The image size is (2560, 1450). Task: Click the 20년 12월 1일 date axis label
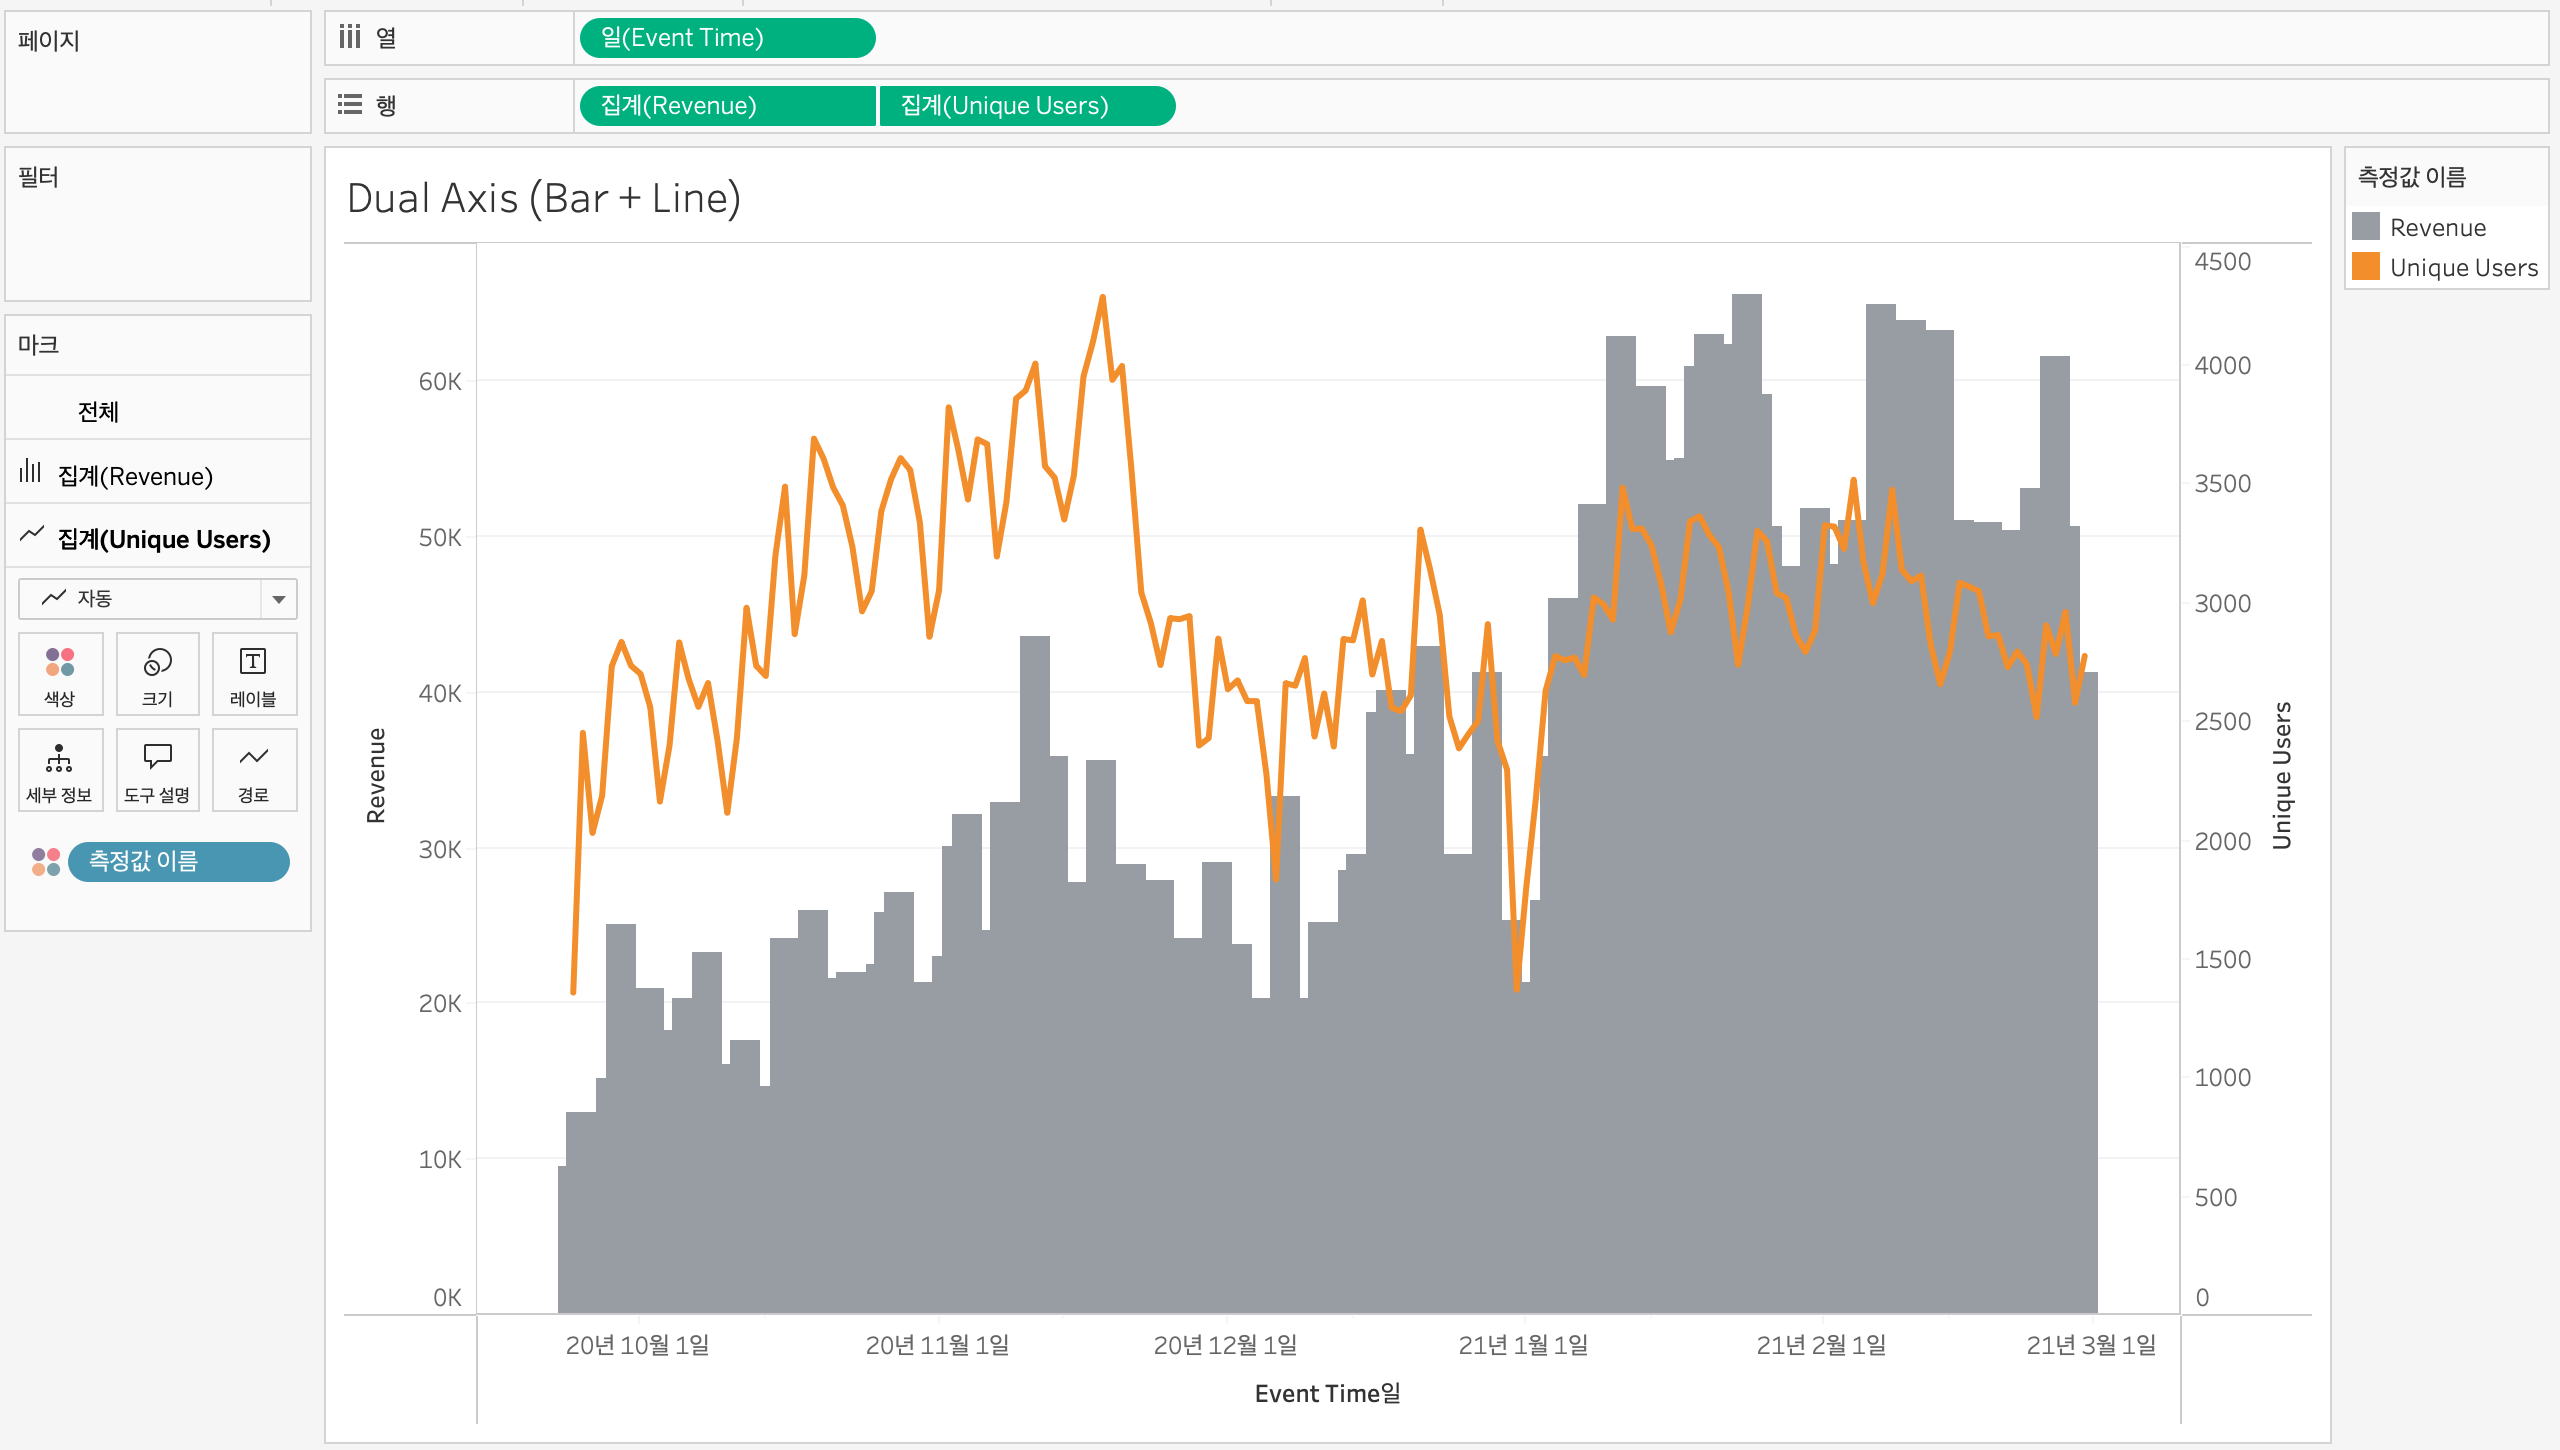coord(1225,1345)
